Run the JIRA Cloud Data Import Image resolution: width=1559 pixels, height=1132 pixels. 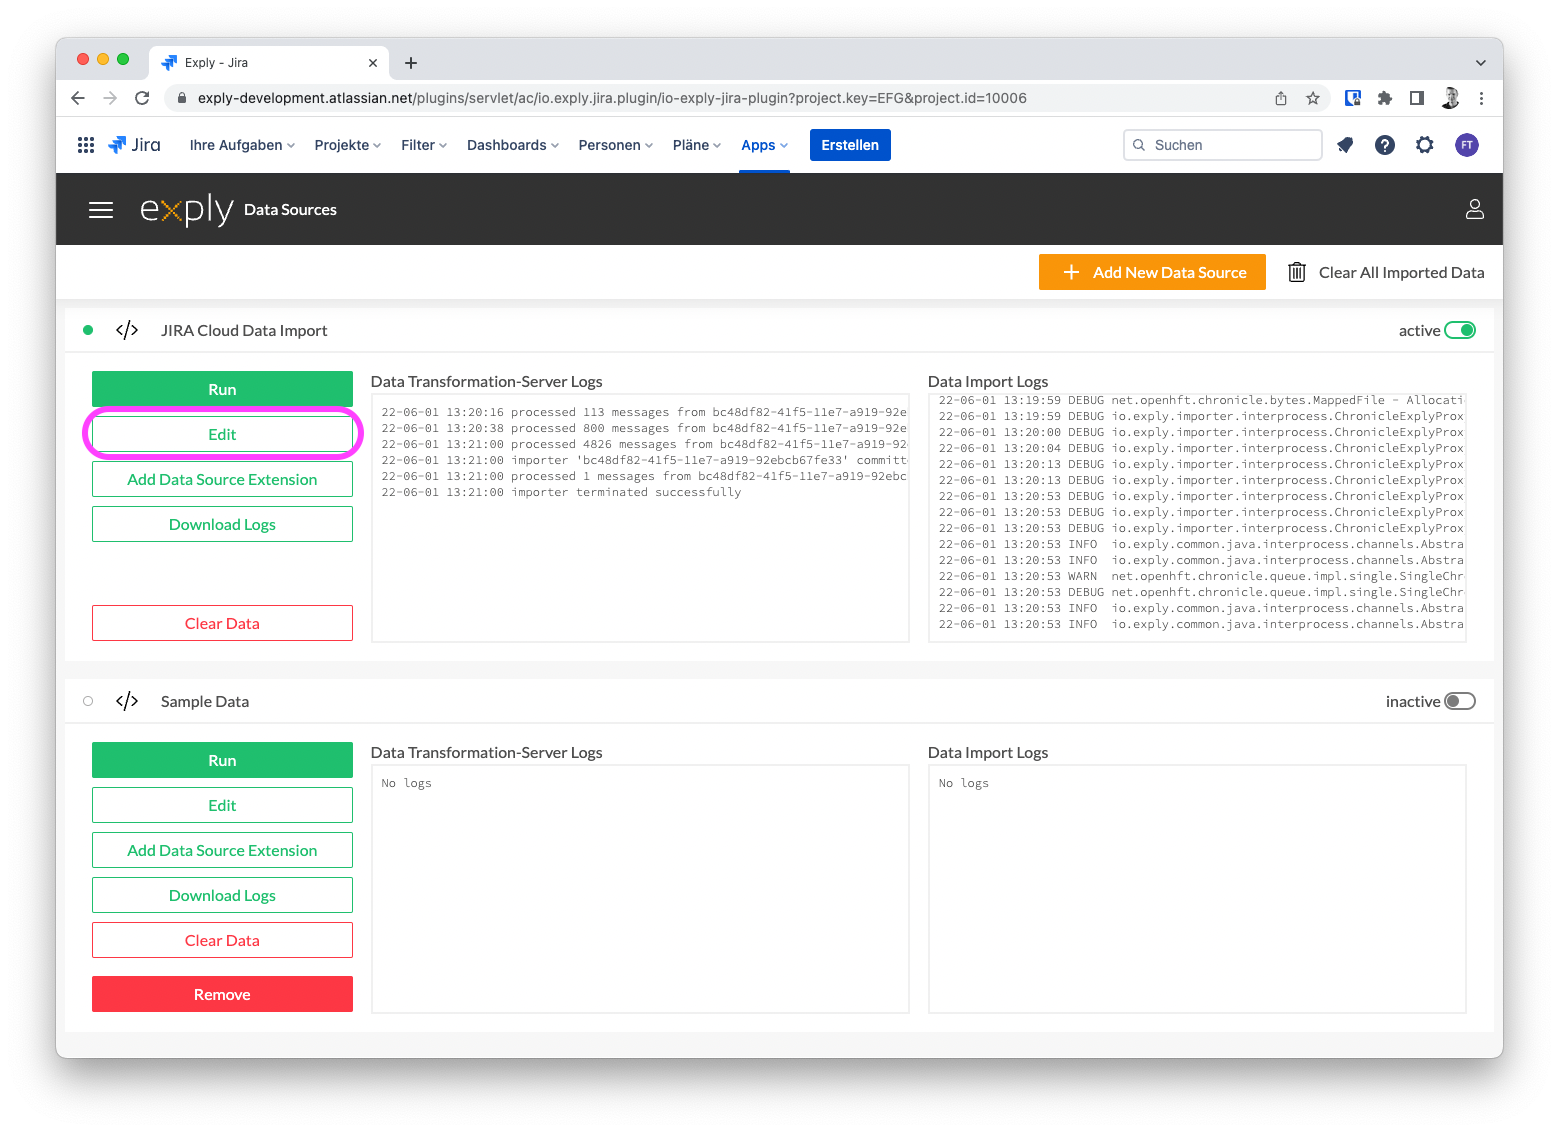point(222,389)
